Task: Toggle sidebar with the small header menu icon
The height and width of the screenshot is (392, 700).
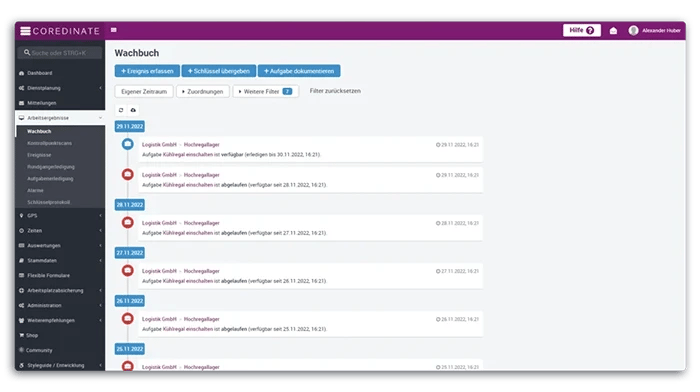Action: [x=114, y=30]
